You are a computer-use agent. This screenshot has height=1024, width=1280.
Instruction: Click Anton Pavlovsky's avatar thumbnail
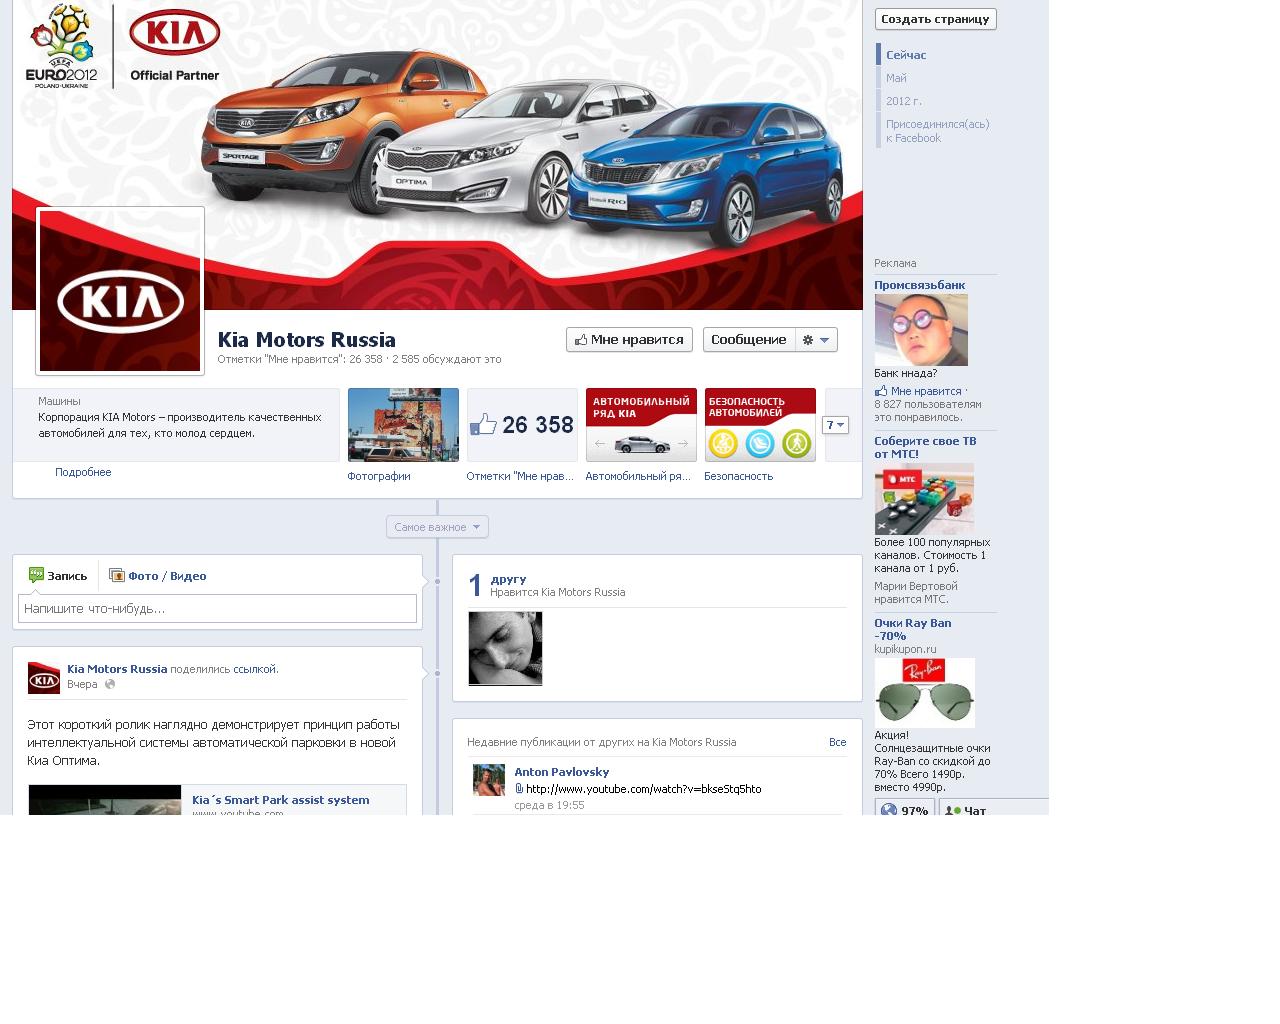coord(489,780)
